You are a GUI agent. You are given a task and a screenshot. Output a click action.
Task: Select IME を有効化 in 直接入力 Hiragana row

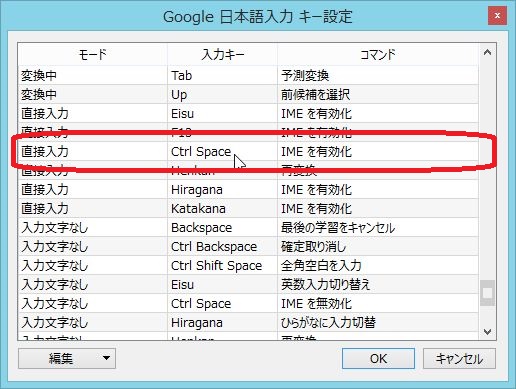(x=378, y=190)
